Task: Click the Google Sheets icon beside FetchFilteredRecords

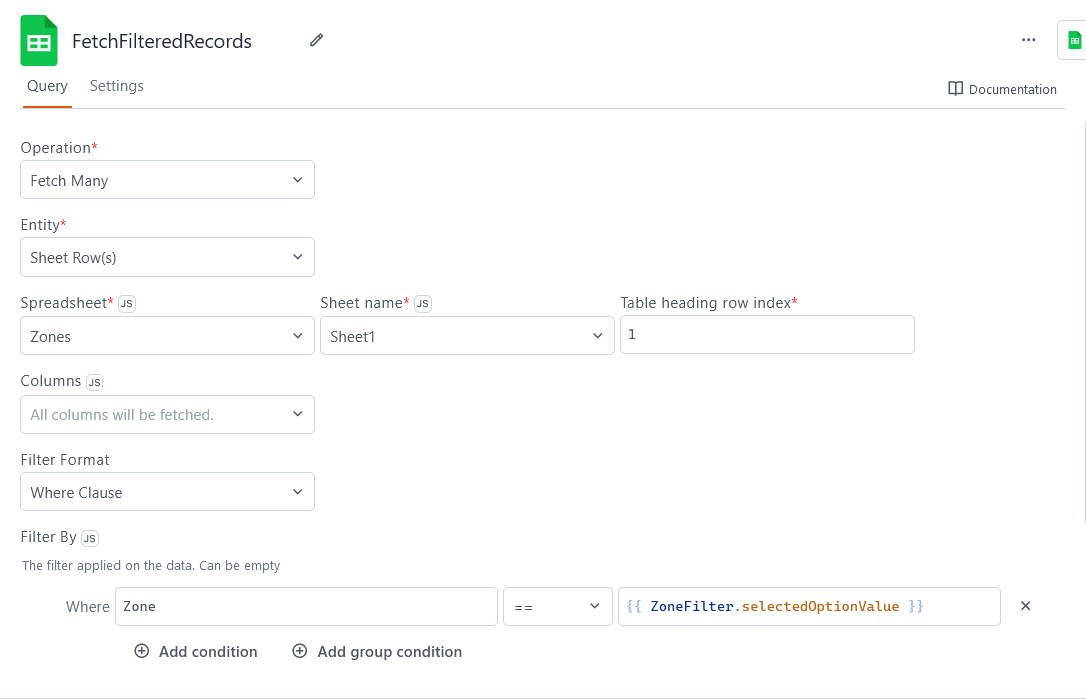Action: [x=39, y=40]
